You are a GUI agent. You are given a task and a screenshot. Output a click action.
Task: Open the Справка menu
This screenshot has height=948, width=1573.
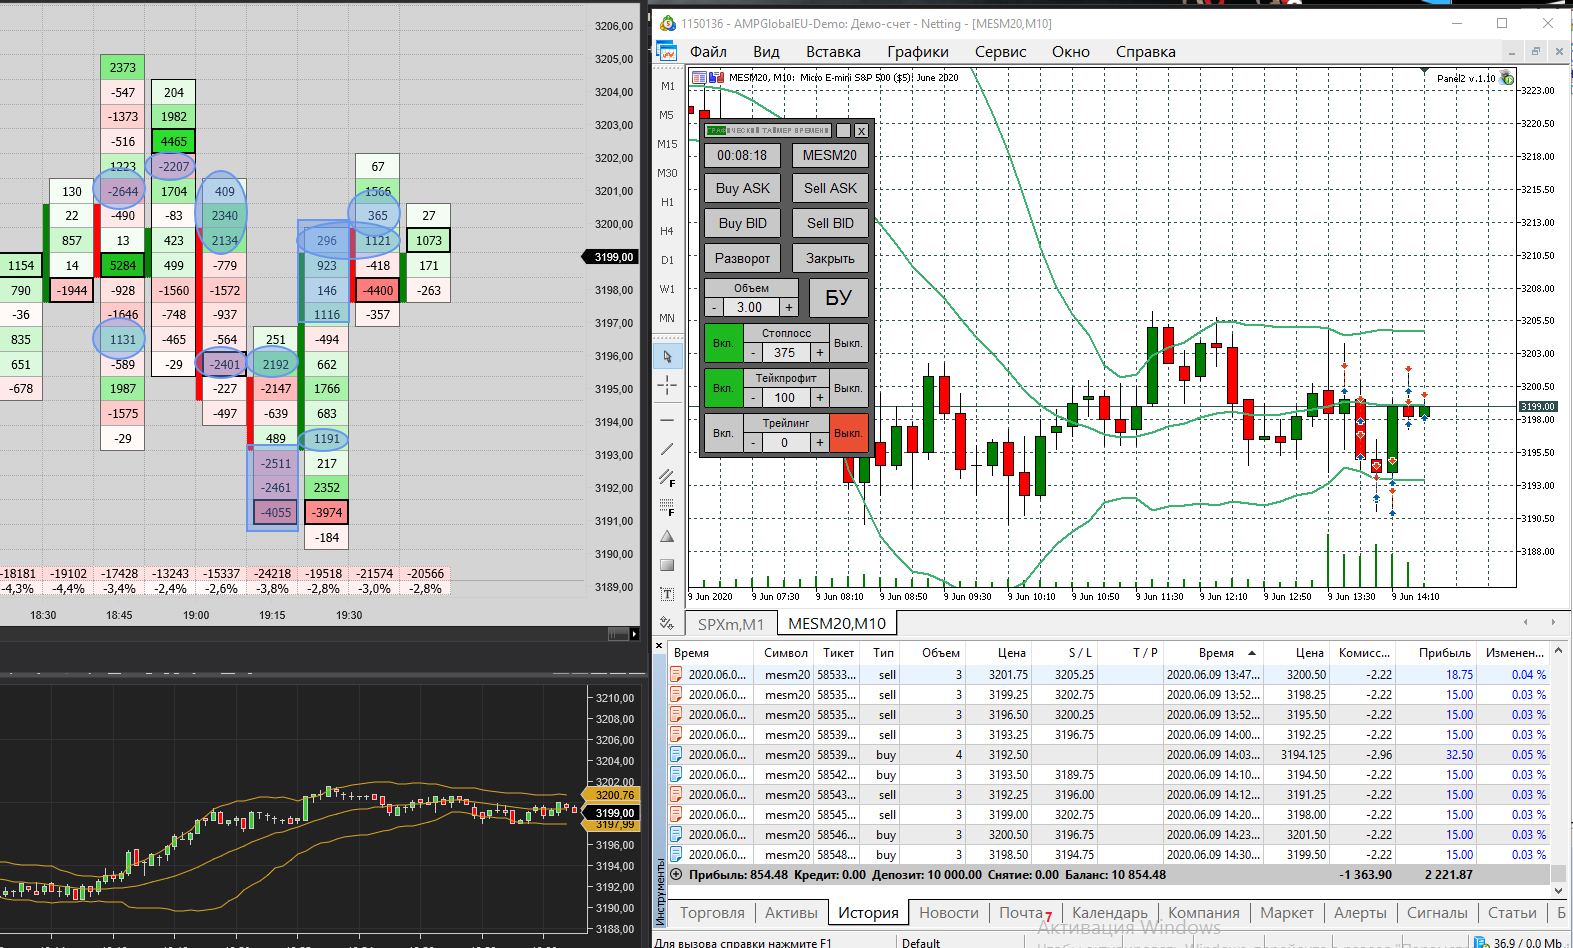point(1145,52)
